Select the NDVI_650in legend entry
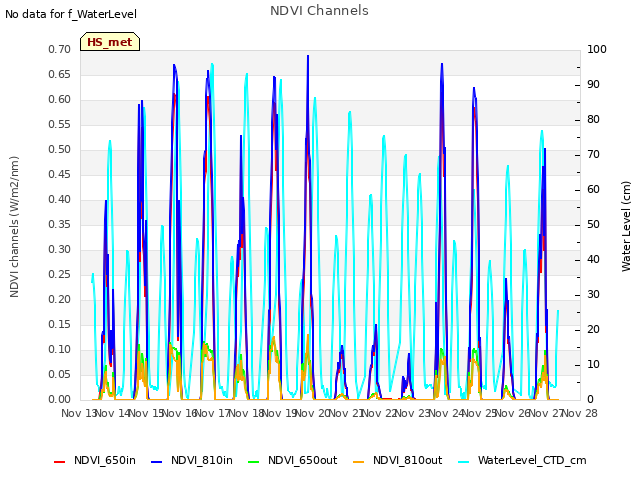The height and width of the screenshot is (480, 640). (94, 460)
